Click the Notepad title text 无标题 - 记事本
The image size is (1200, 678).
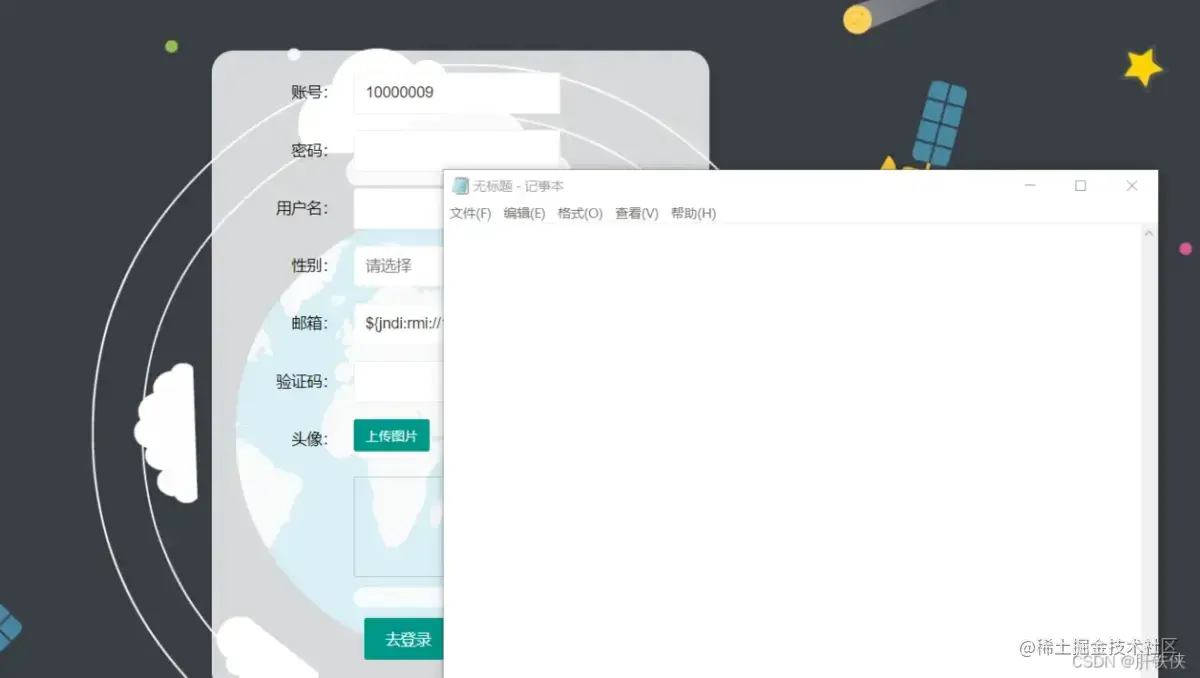pyautogui.click(x=518, y=186)
